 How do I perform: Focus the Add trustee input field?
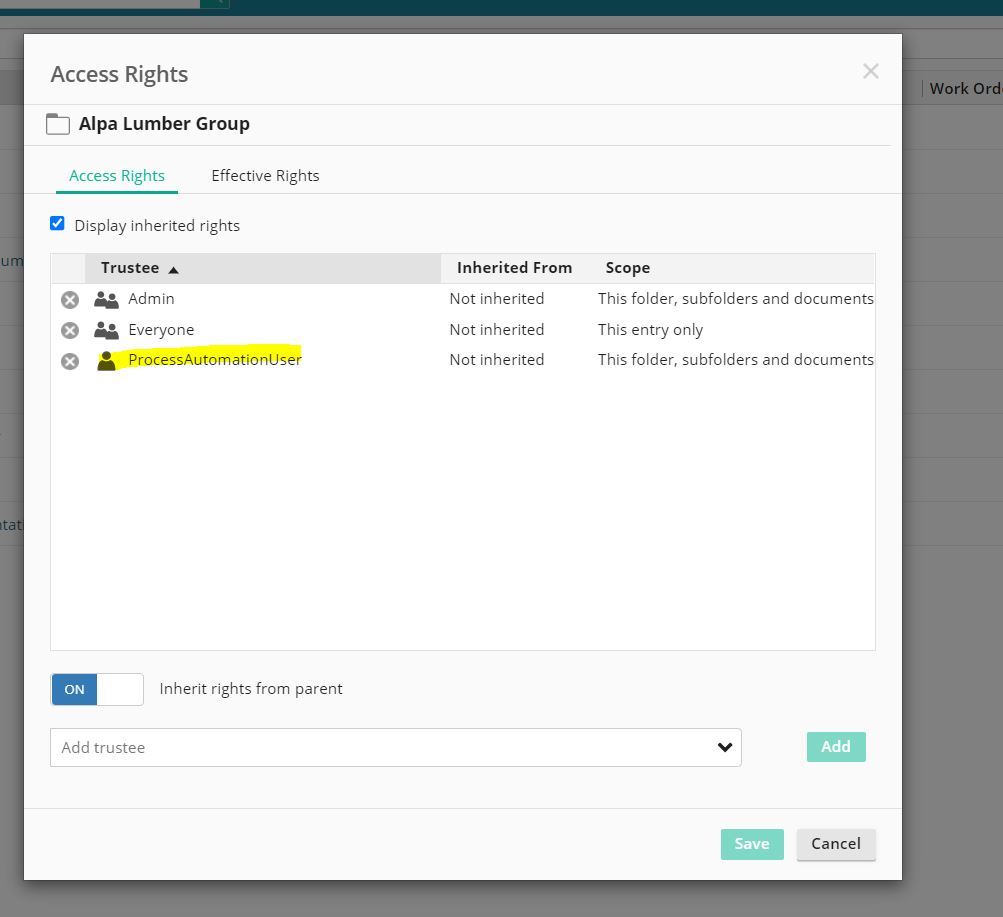pyautogui.click(x=380, y=748)
